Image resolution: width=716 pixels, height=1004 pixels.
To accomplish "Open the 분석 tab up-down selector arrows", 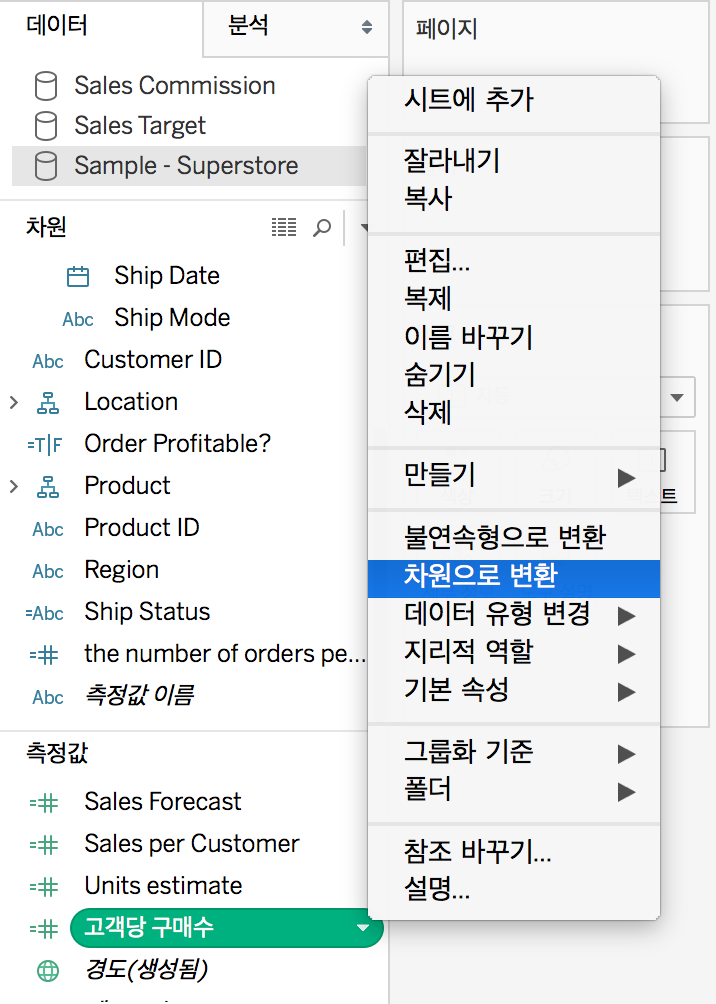I will [x=367, y=27].
